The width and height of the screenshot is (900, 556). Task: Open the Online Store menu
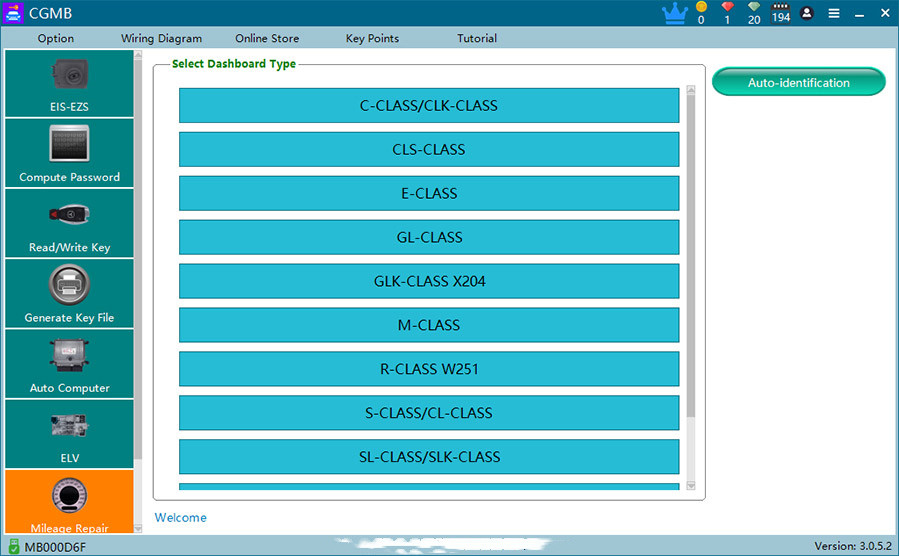[267, 38]
